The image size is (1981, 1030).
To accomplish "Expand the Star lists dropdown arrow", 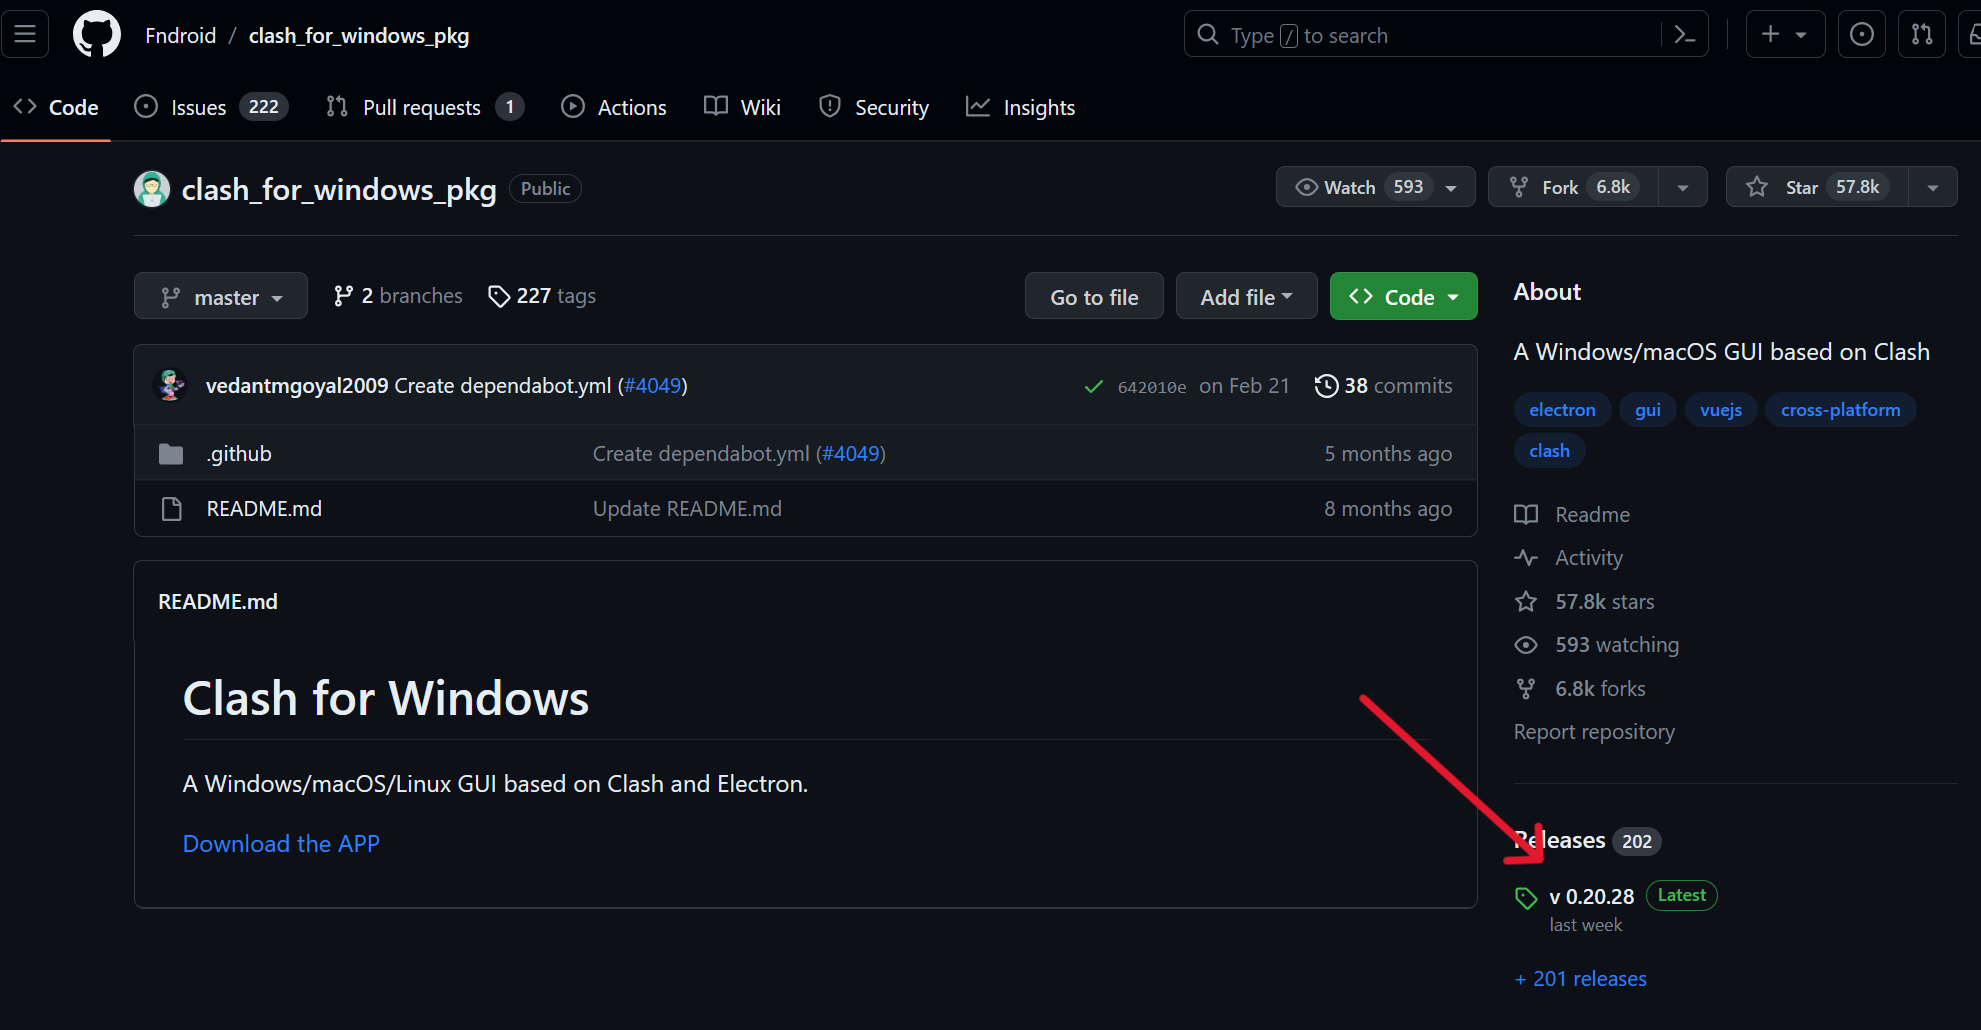I will coord(1933,187).
